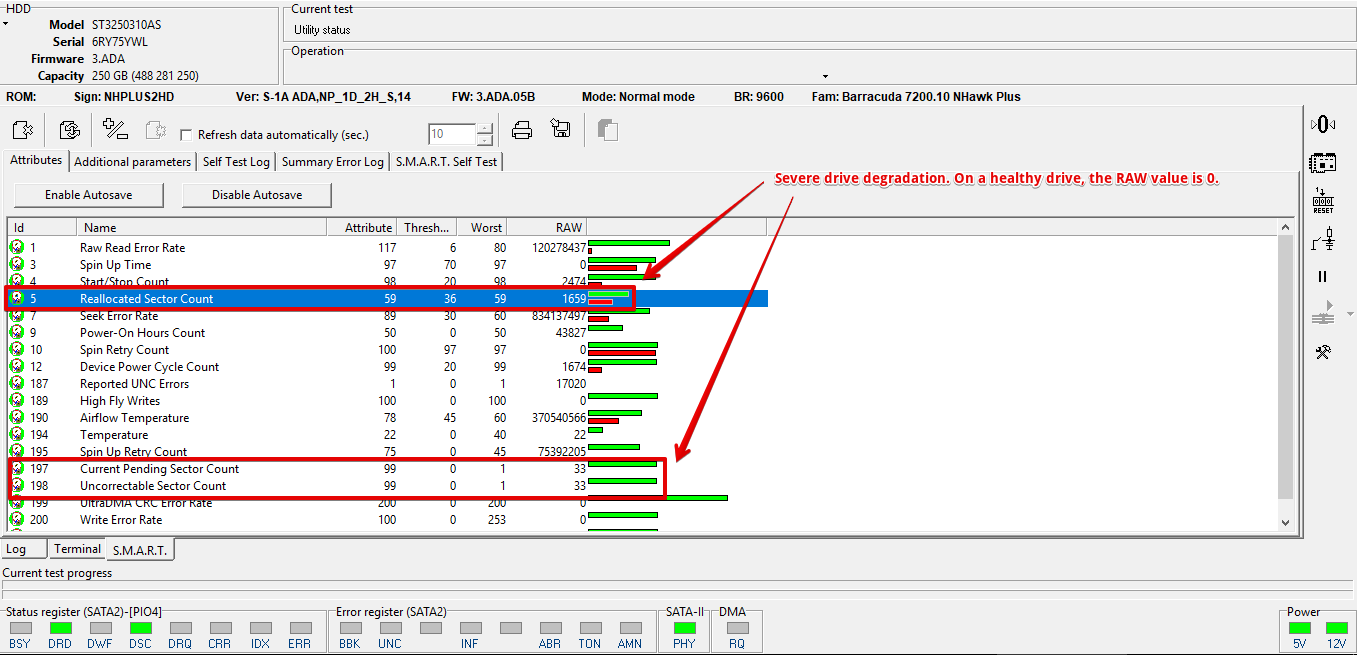
Task: Increase the refresh interval with the up arrow
Action: coord(485,129)
